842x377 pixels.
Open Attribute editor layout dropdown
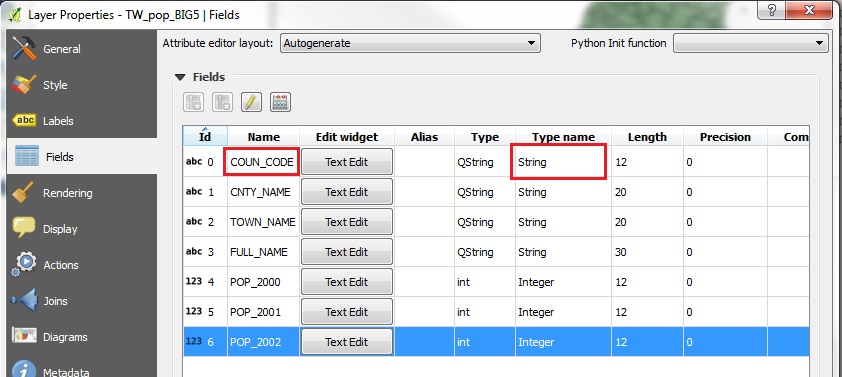tap(410, 43)
